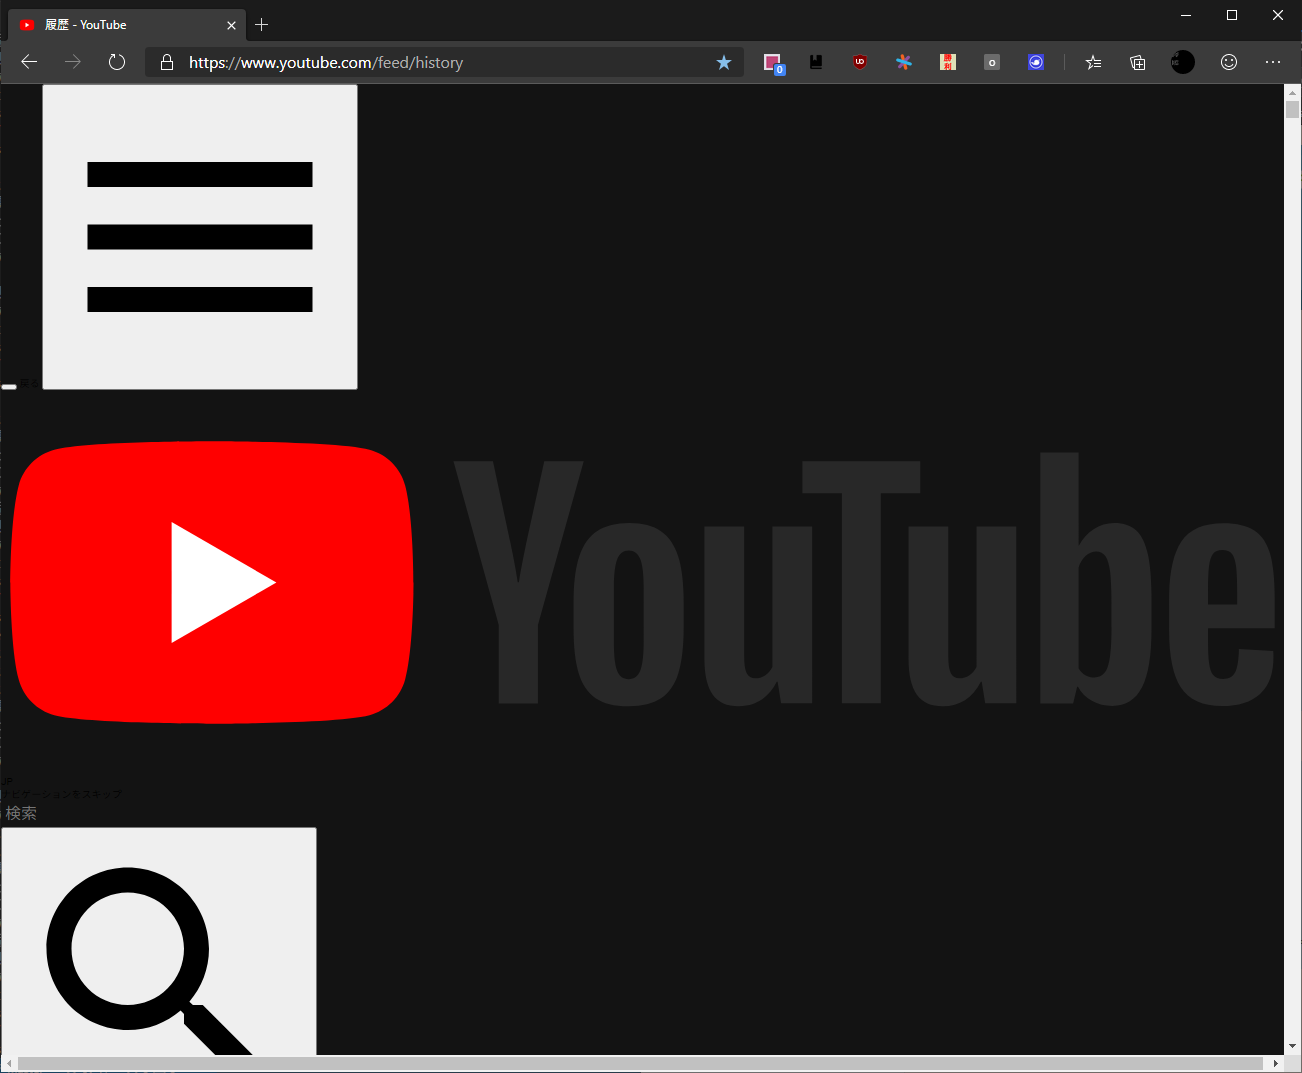1302x1073 pixels.
Task: Open the red kanji extension icon
Action: tap(948, 62)
